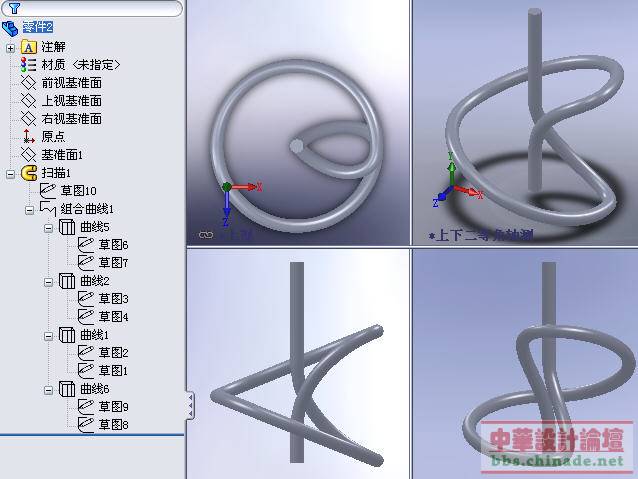Collapse the 曲线2 node
Screen dimensions: 638x479
pos(48,282)
